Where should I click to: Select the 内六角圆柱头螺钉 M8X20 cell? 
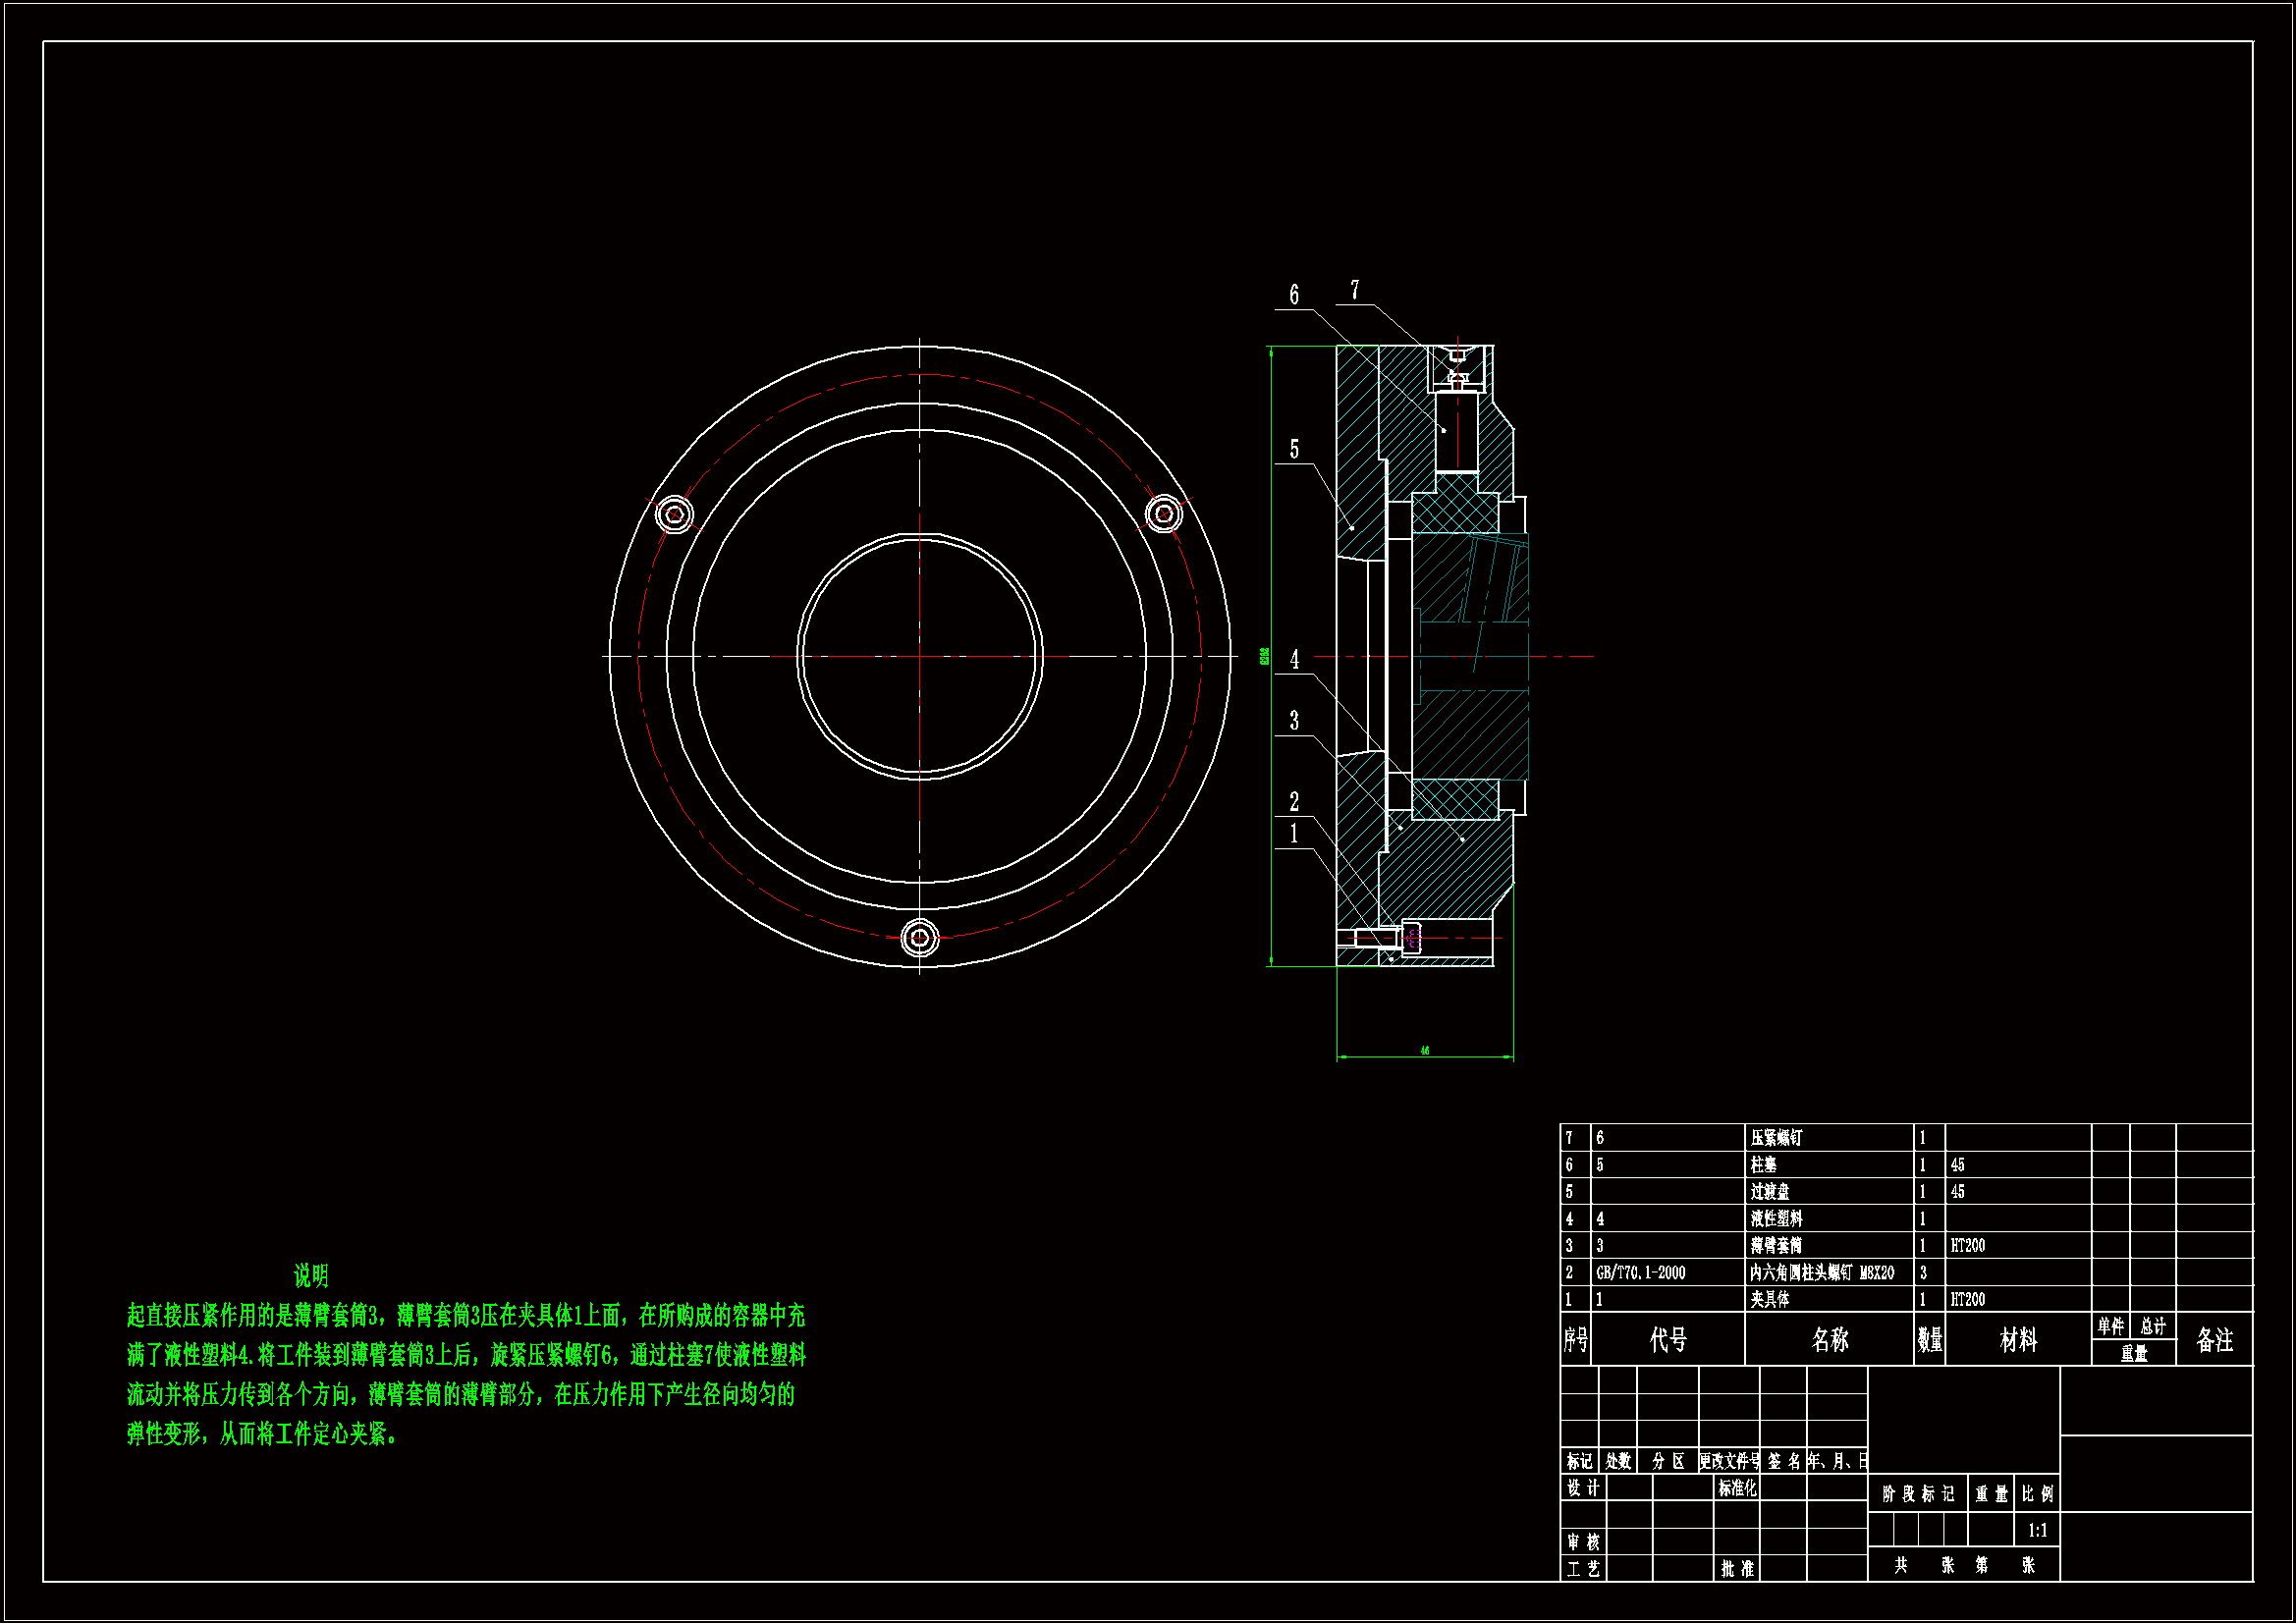point(1821,1273)
